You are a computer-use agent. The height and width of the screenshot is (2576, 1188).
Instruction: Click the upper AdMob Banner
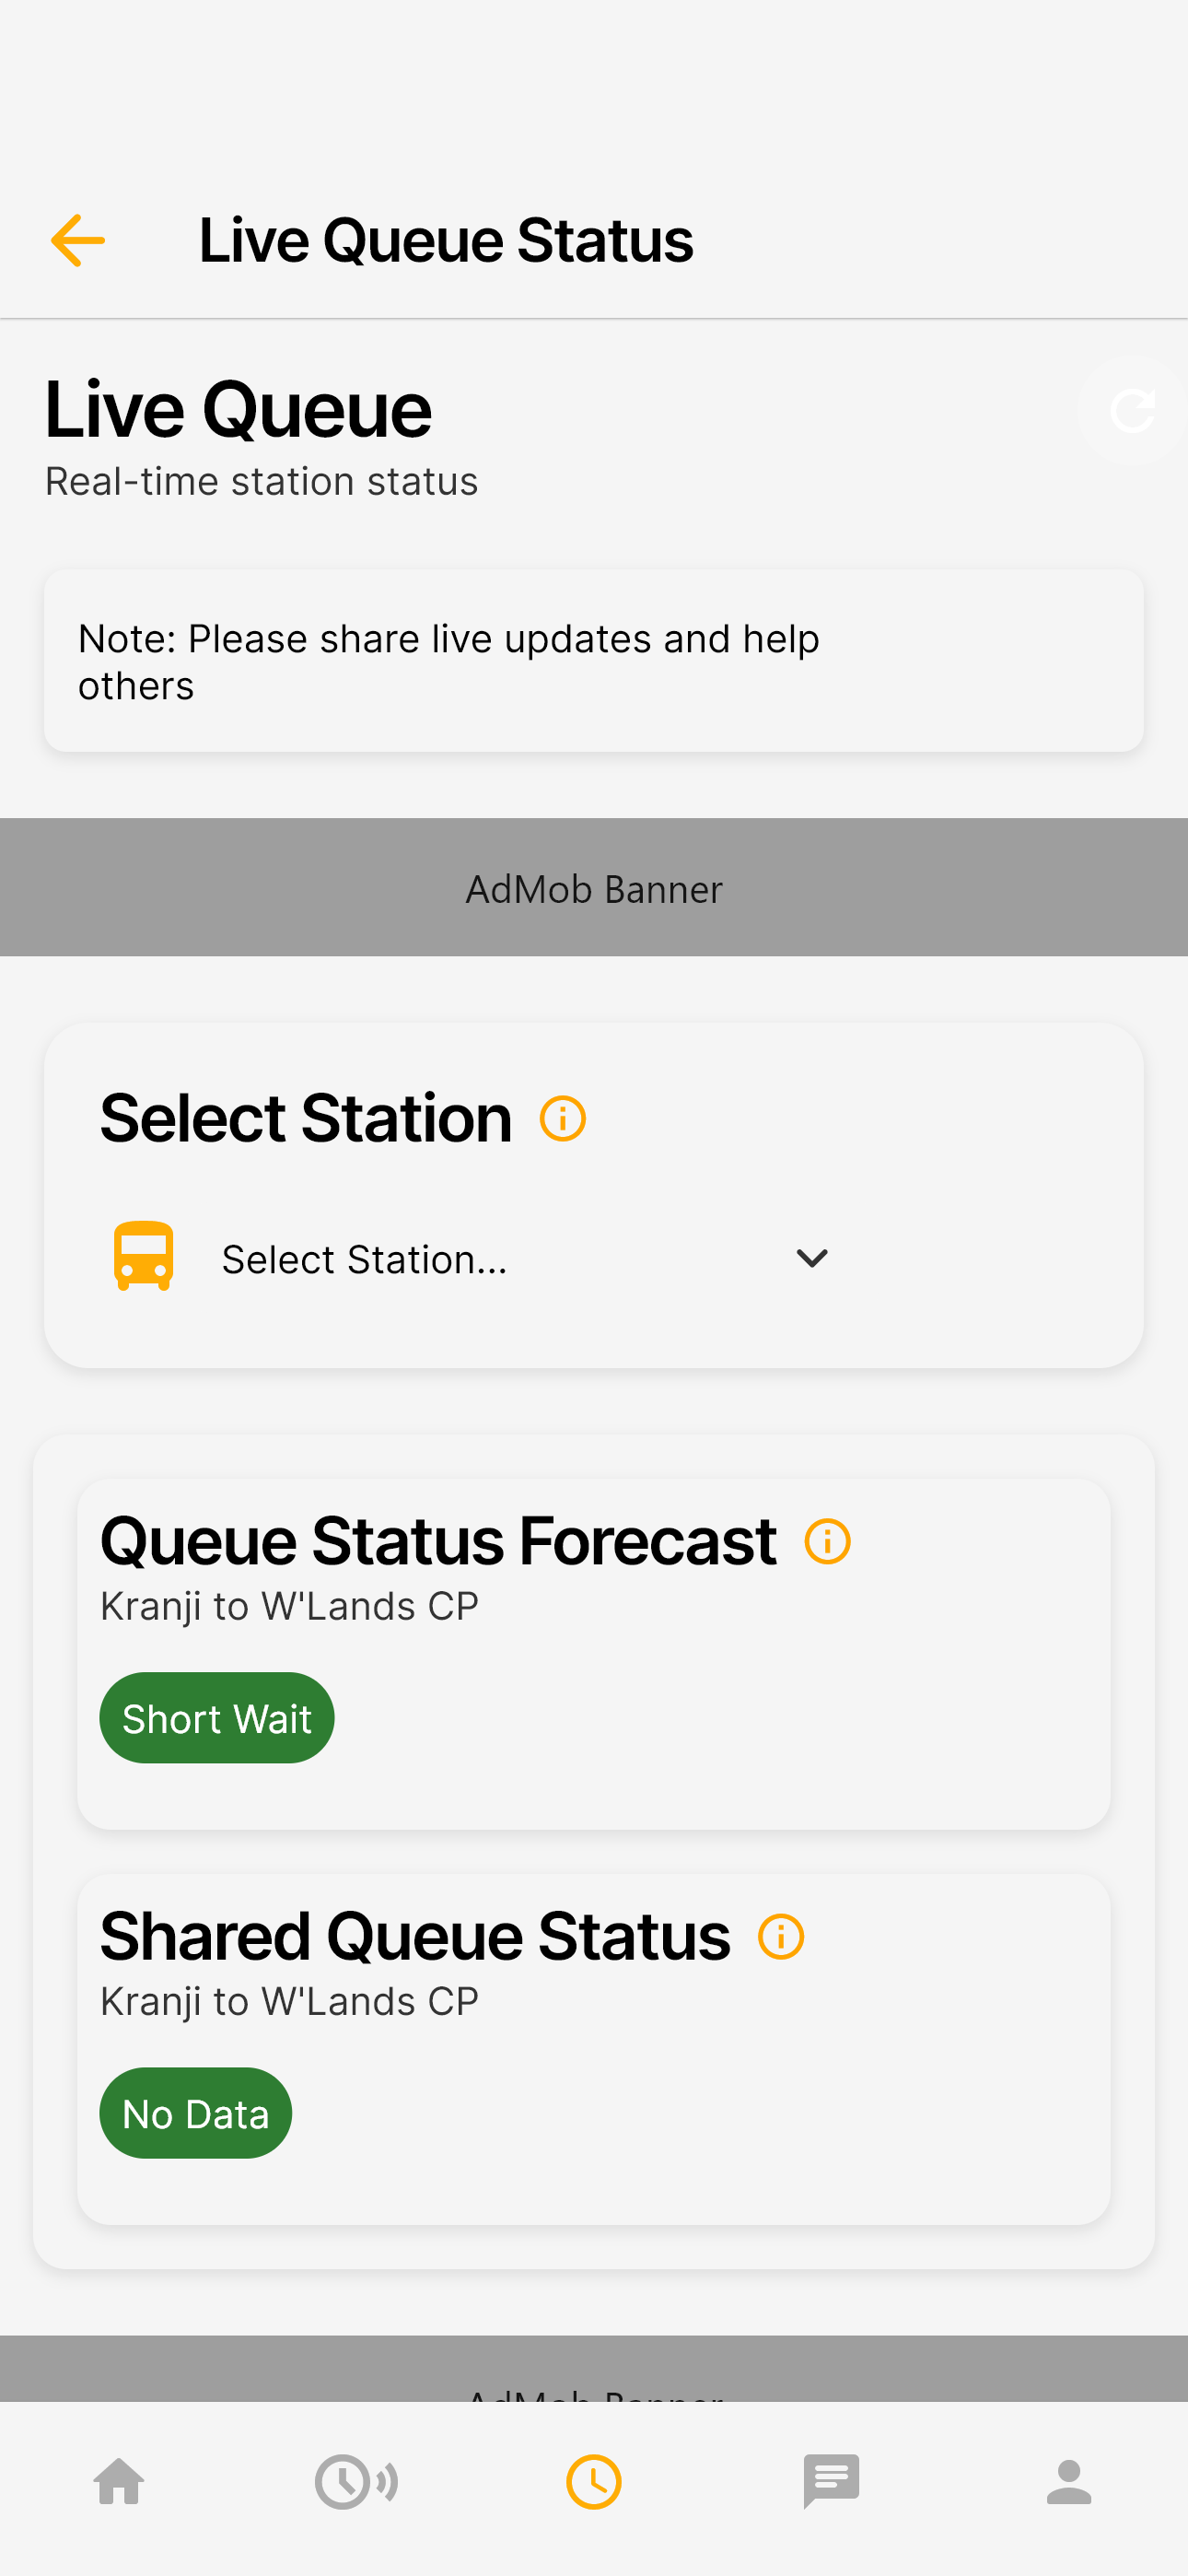594,887
